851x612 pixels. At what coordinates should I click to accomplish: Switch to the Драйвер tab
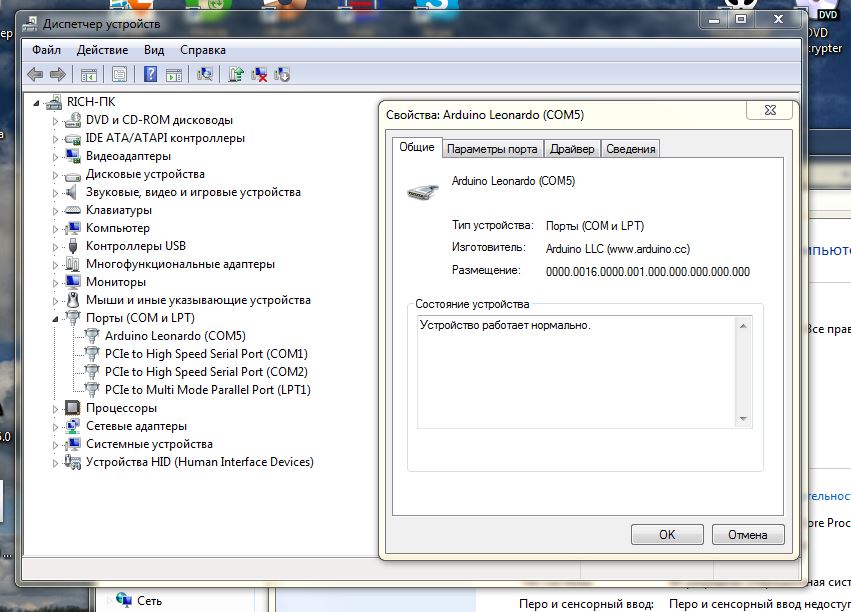(572, 149)
